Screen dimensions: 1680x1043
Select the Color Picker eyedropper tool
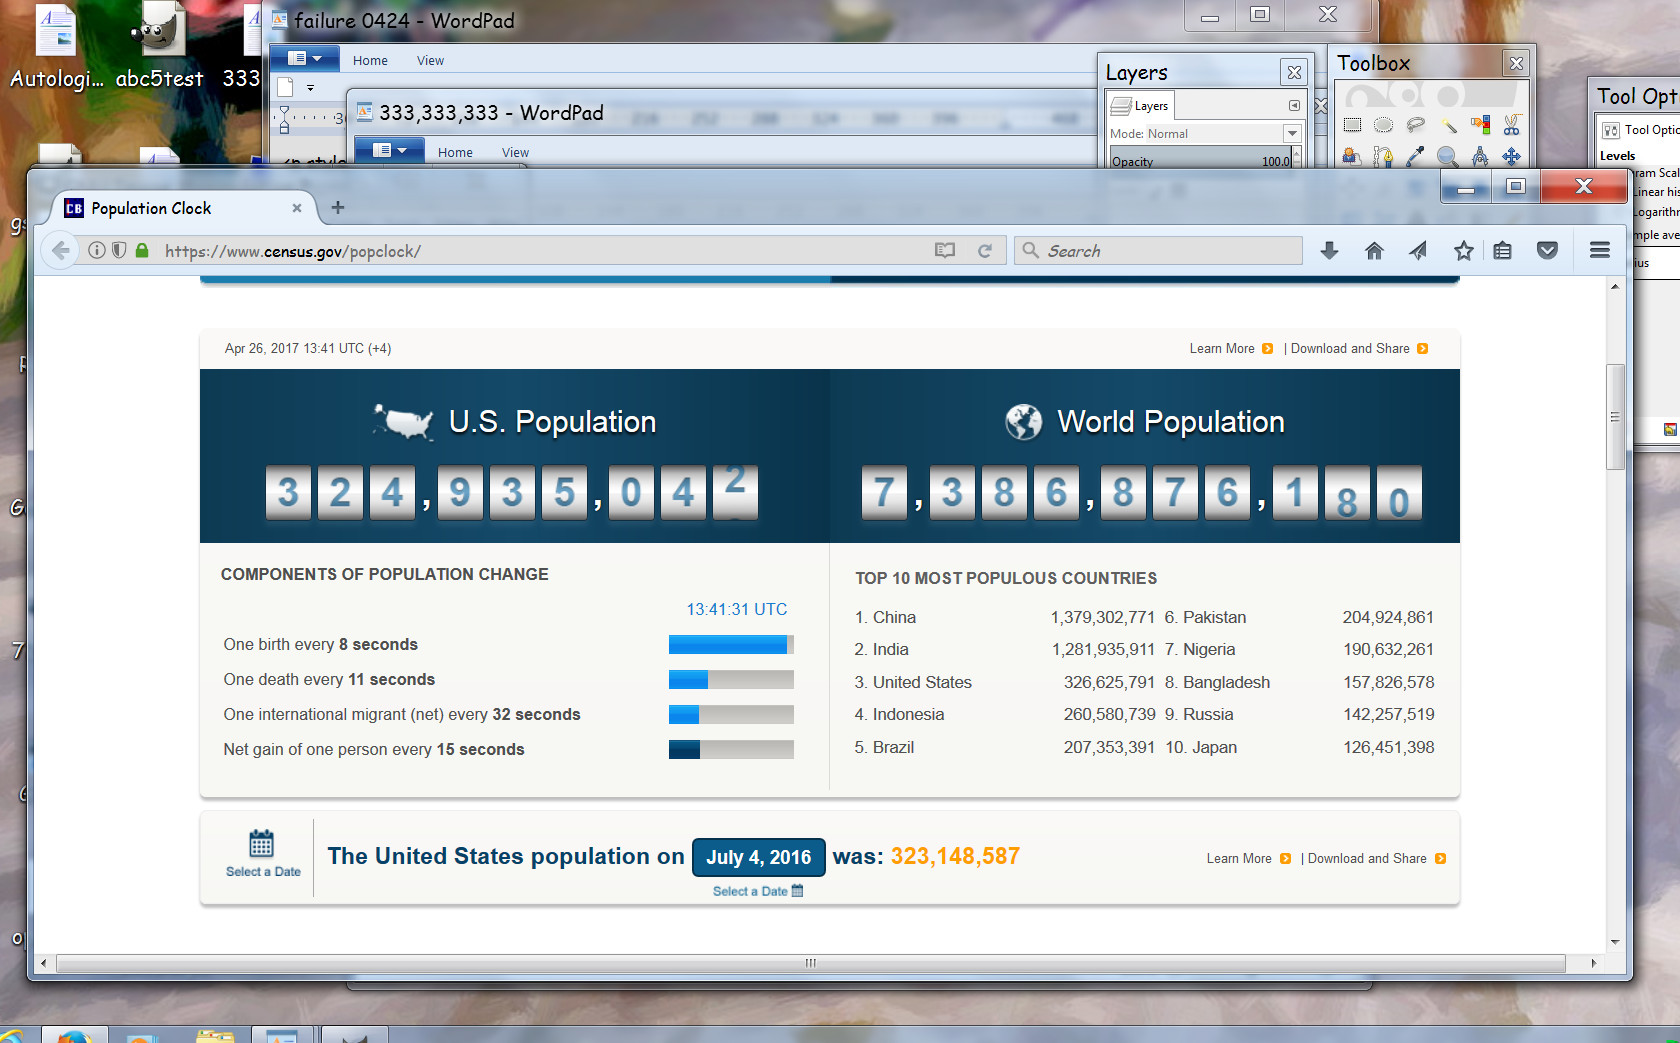(x=1415, y=156)
